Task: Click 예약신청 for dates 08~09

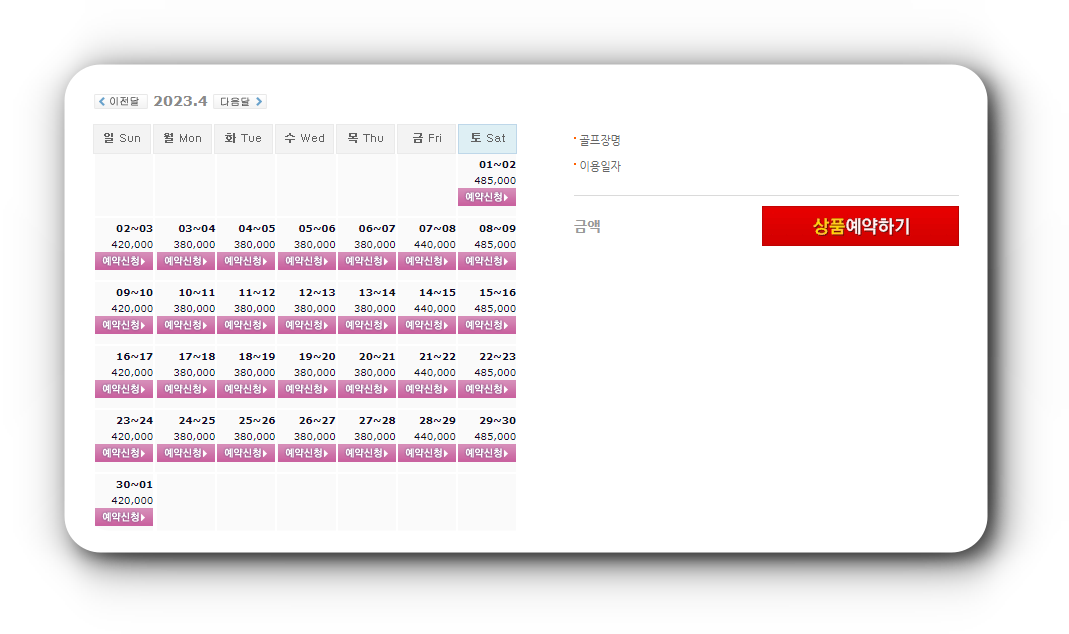Action: click(487, 261)
